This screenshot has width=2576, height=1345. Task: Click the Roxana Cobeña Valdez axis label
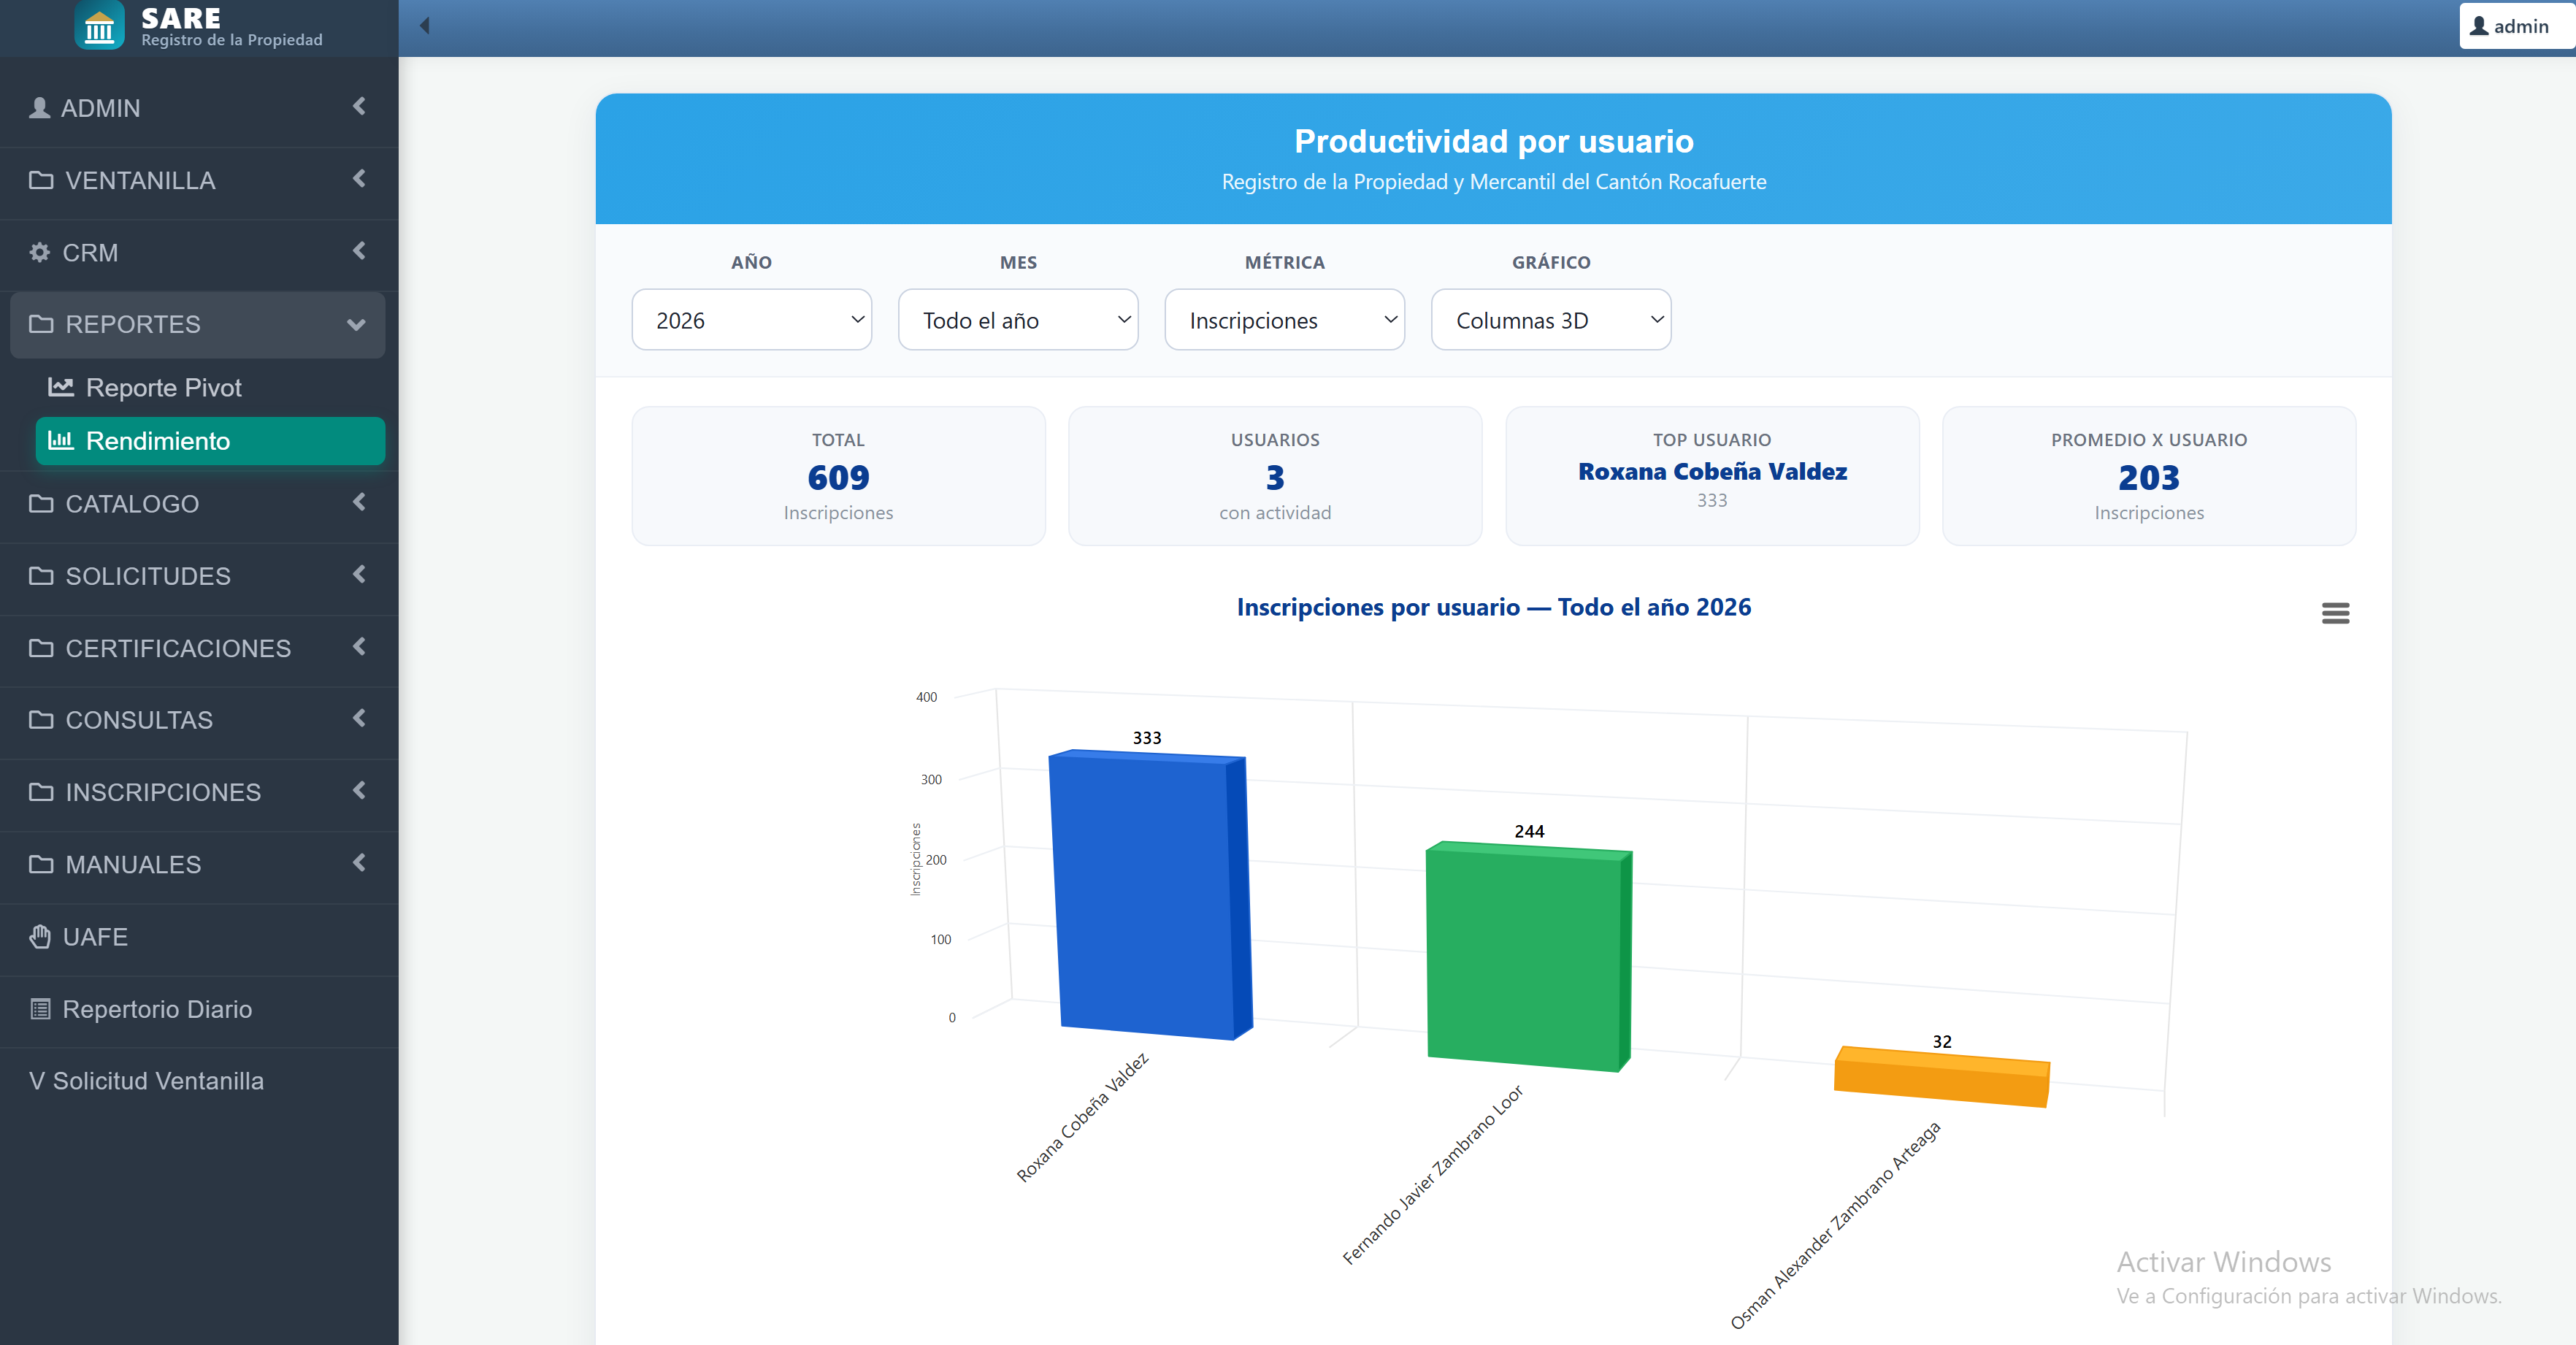pyautogui.click(x=1083, y=1117)
